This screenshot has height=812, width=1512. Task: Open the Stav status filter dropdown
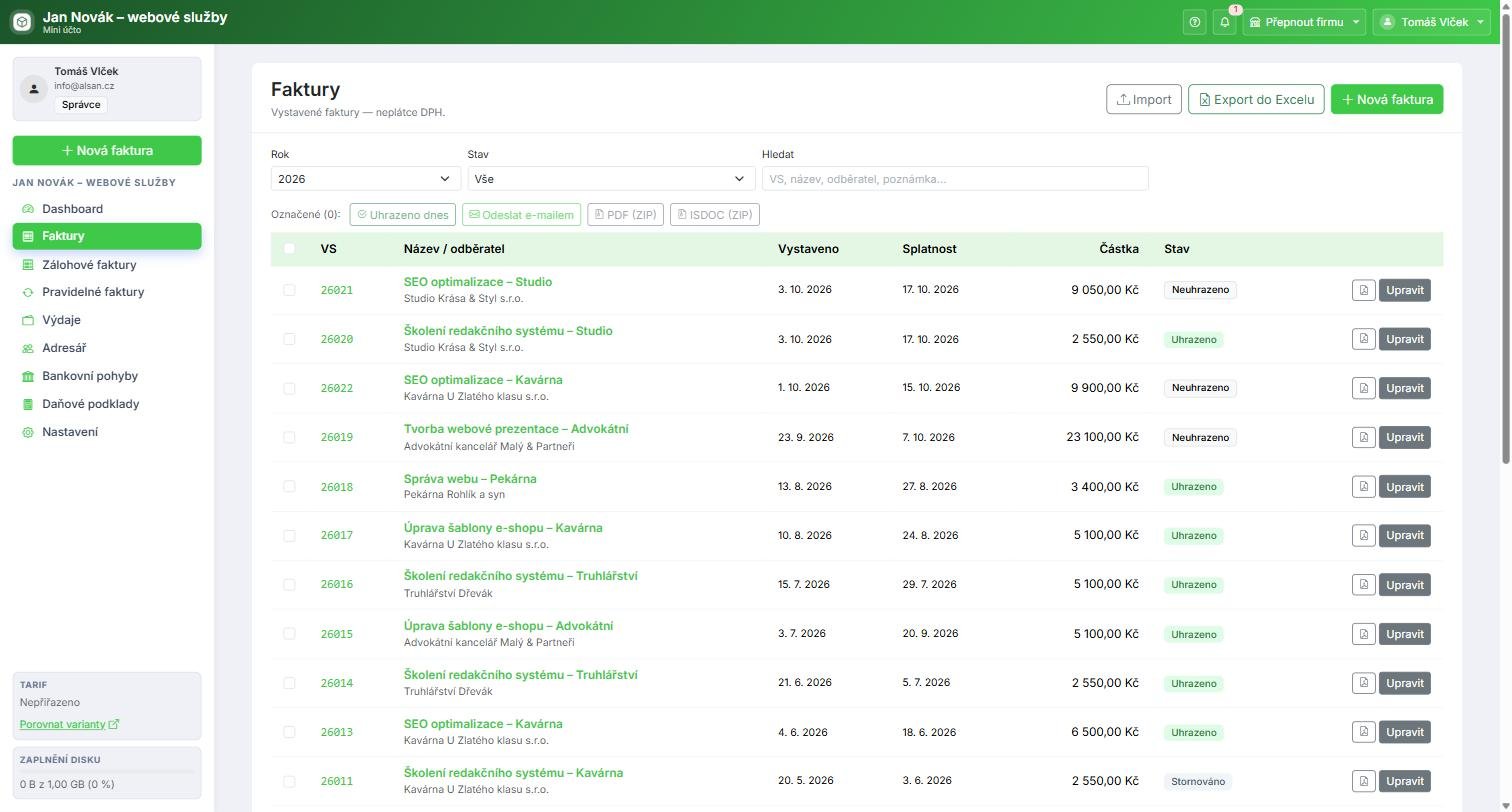click(611, 179)
